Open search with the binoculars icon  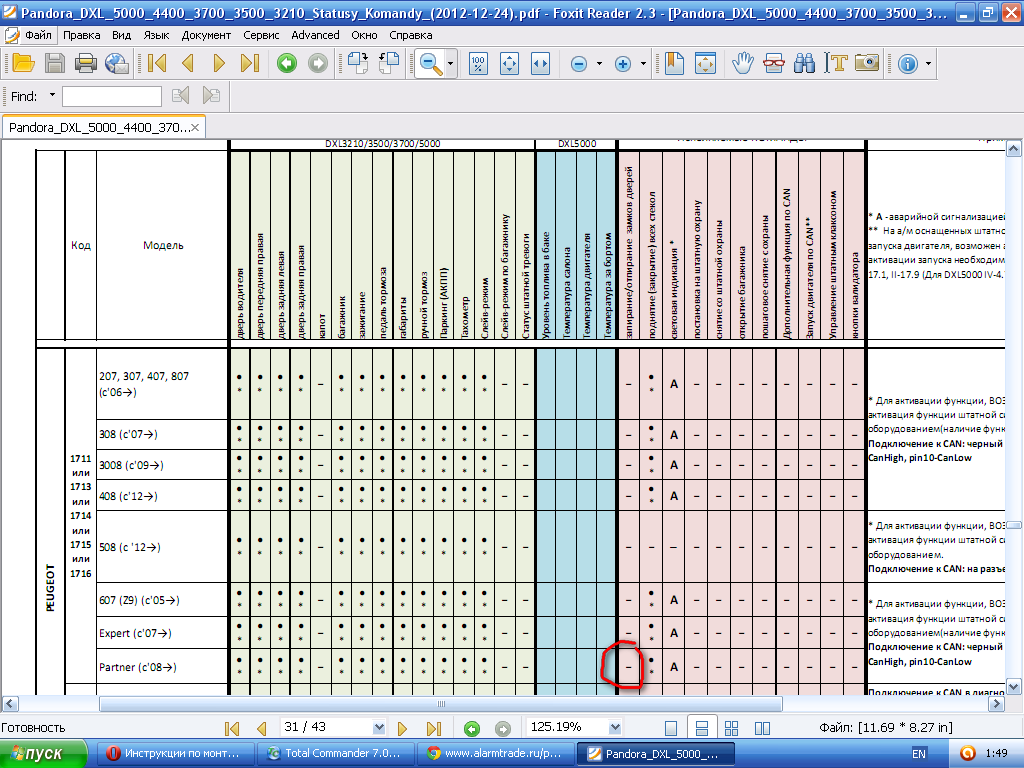click(x=805, y=63)
